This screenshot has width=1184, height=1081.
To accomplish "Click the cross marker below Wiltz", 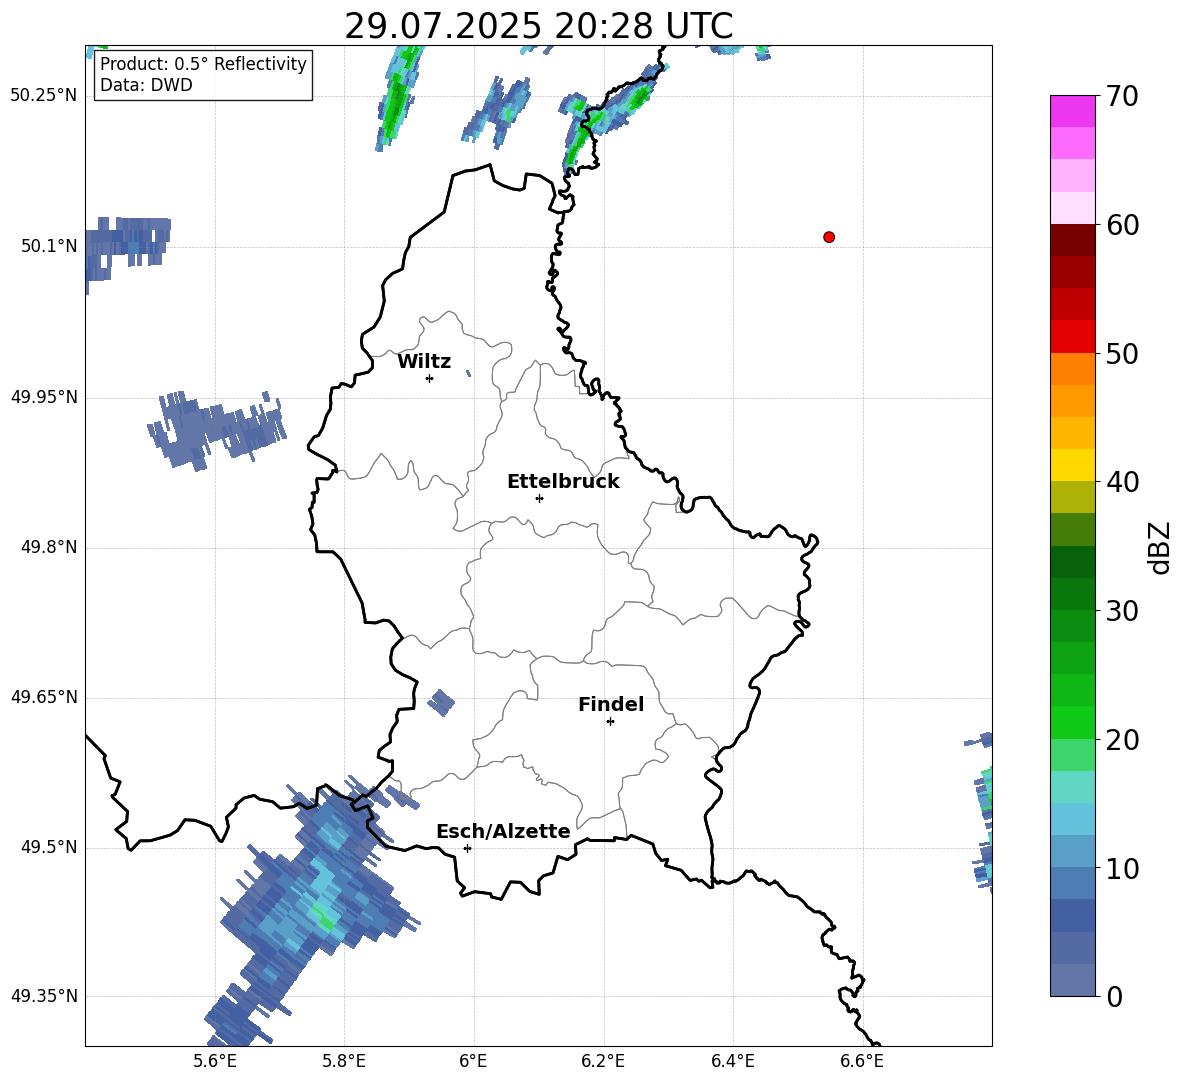I will (430, 378).
